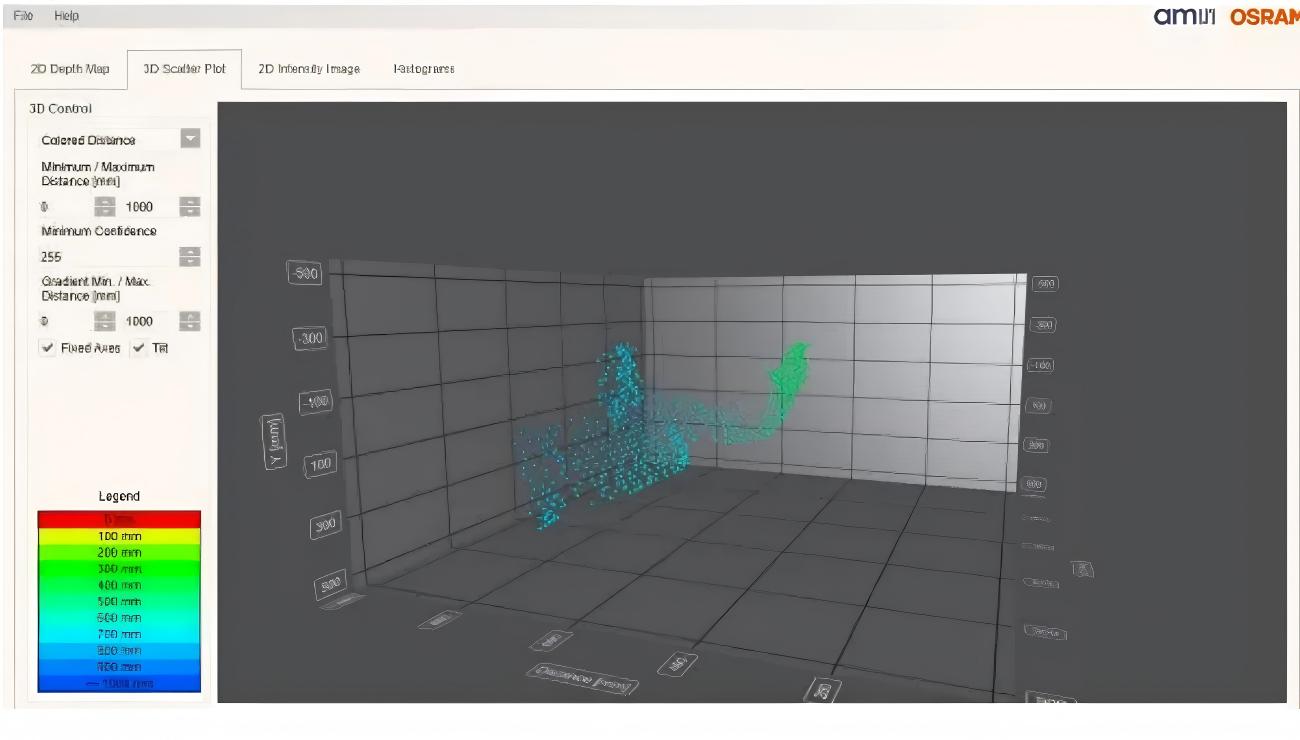The width and height of the screenshot is (1300, 740).
Task: Toggle the Fixed Axes checkbox
Action: (x=48, y=348)
